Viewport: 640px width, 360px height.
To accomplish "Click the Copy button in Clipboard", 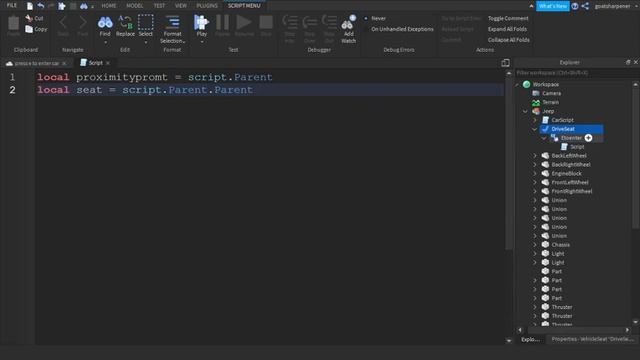I will tap(36, 29).
